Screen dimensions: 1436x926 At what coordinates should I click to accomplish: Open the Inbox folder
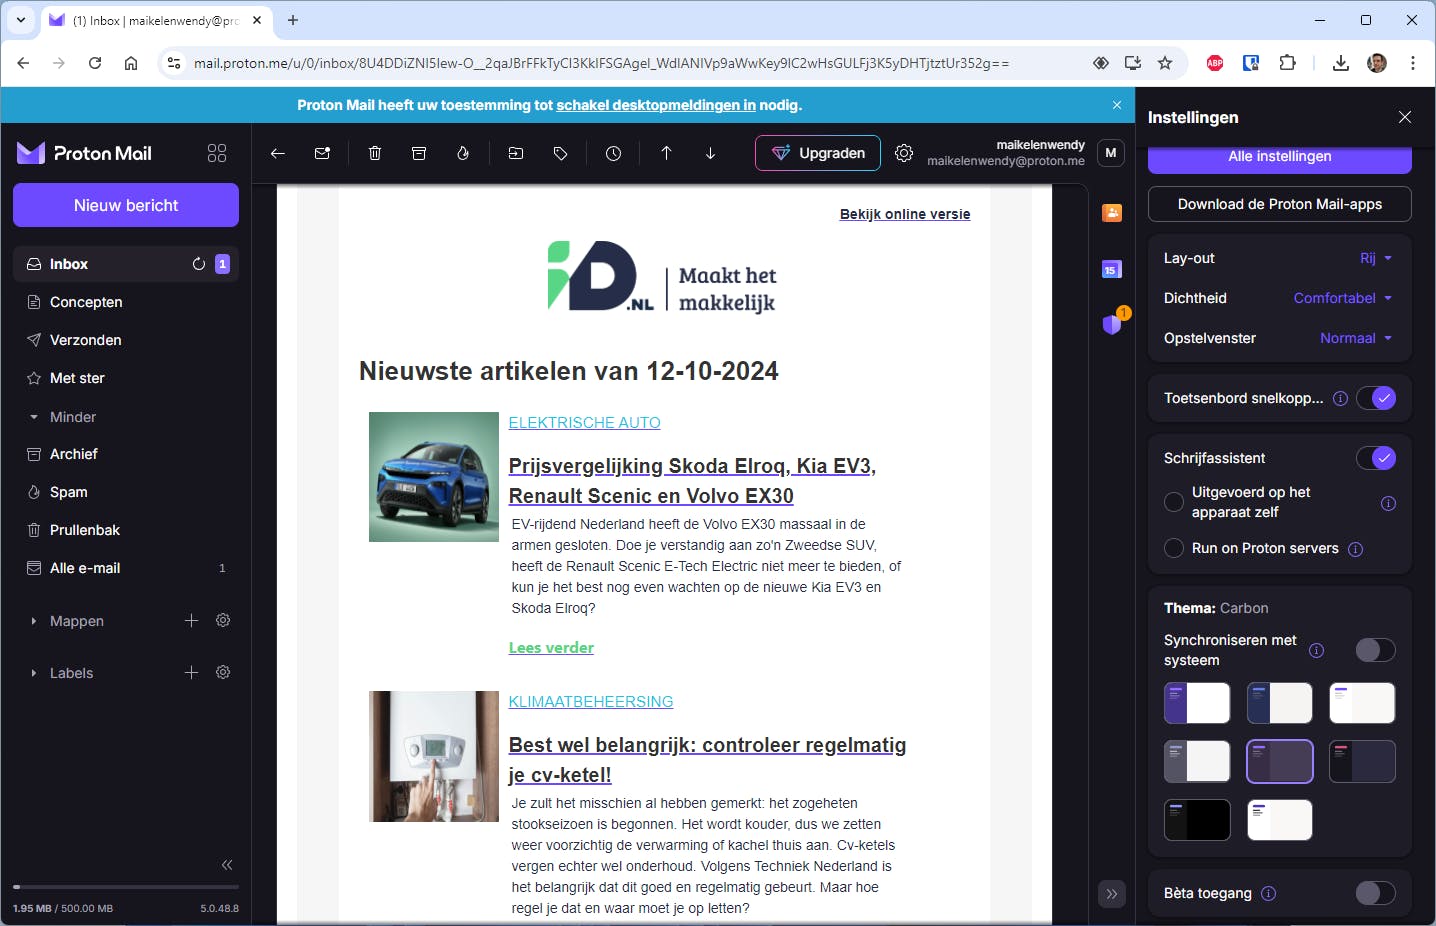click(126, 264)
